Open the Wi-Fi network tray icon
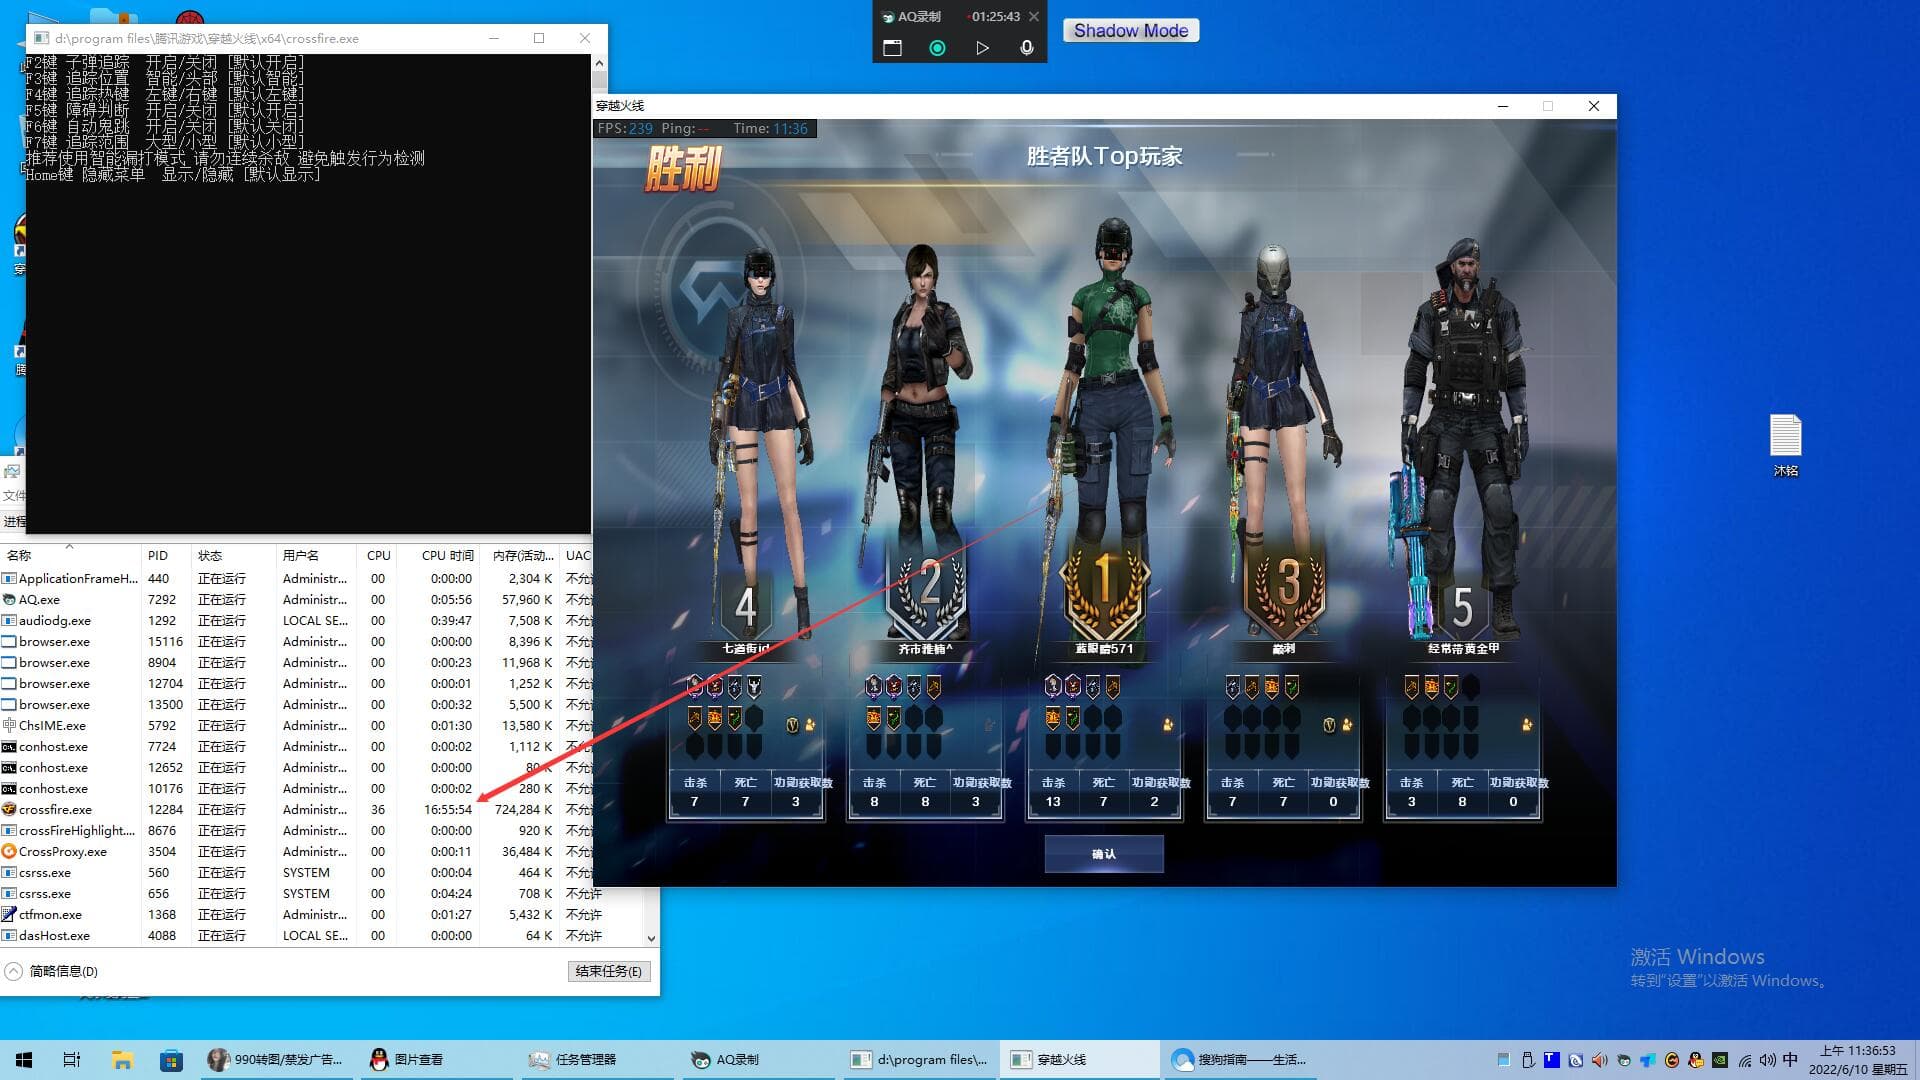 1745,1060
